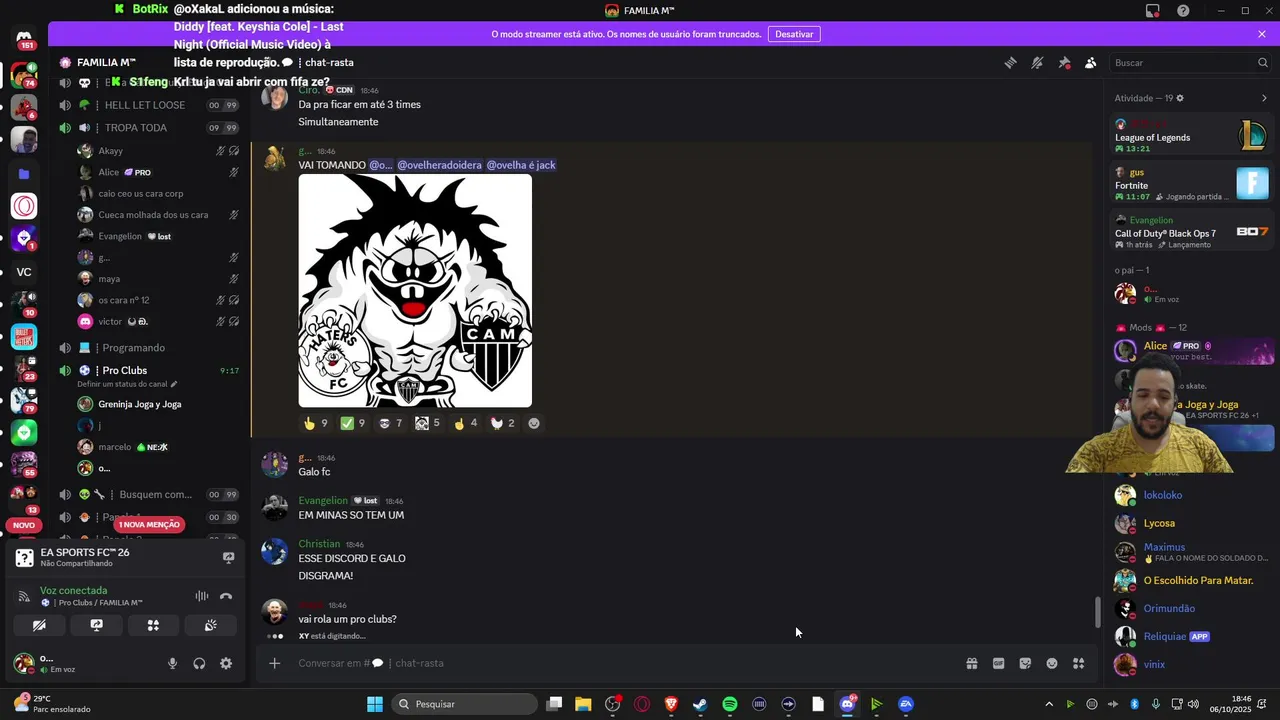Click the taskbar Pesquisar search box
The height and width of the screenshot is (720, 1280).
(x=463, y=704)
